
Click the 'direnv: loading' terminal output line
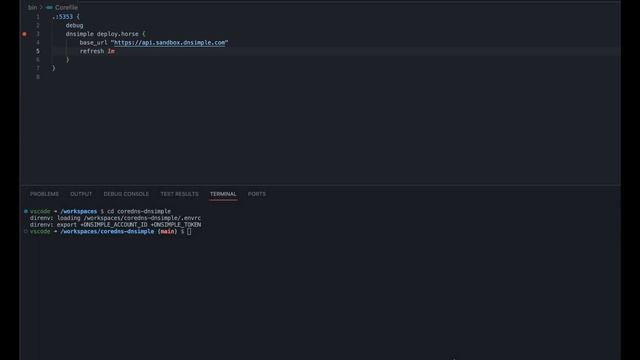(115, 218)
